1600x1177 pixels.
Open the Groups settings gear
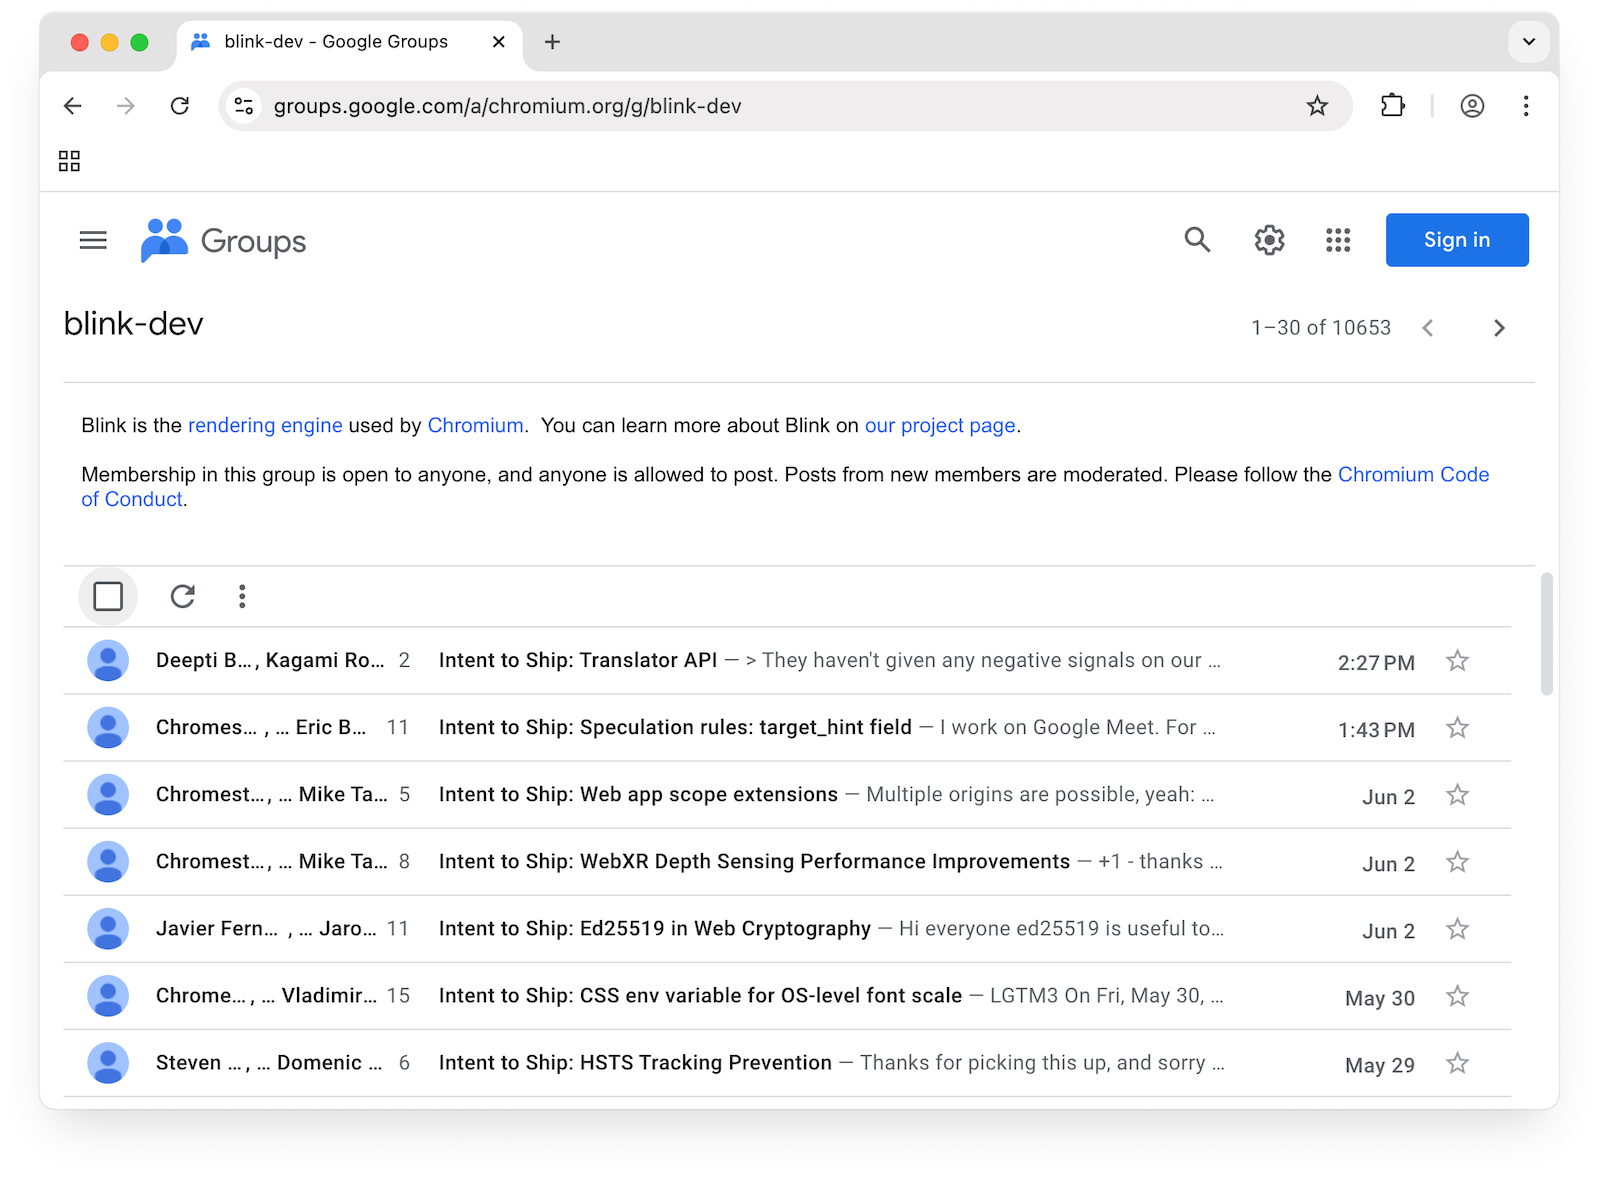pos(1269,240)
